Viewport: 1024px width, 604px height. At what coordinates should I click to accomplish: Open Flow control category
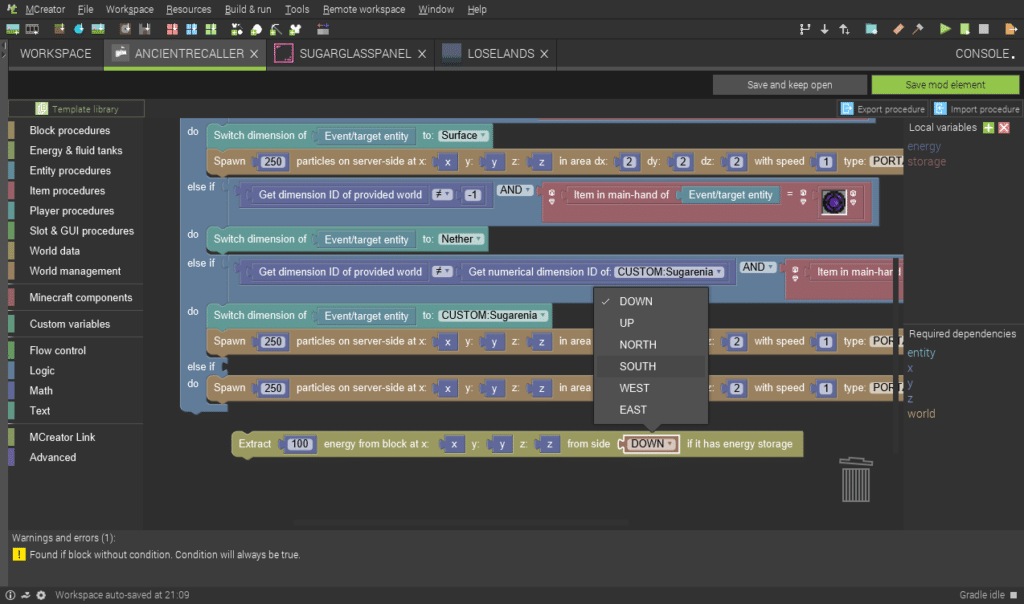tap(57, 351)
